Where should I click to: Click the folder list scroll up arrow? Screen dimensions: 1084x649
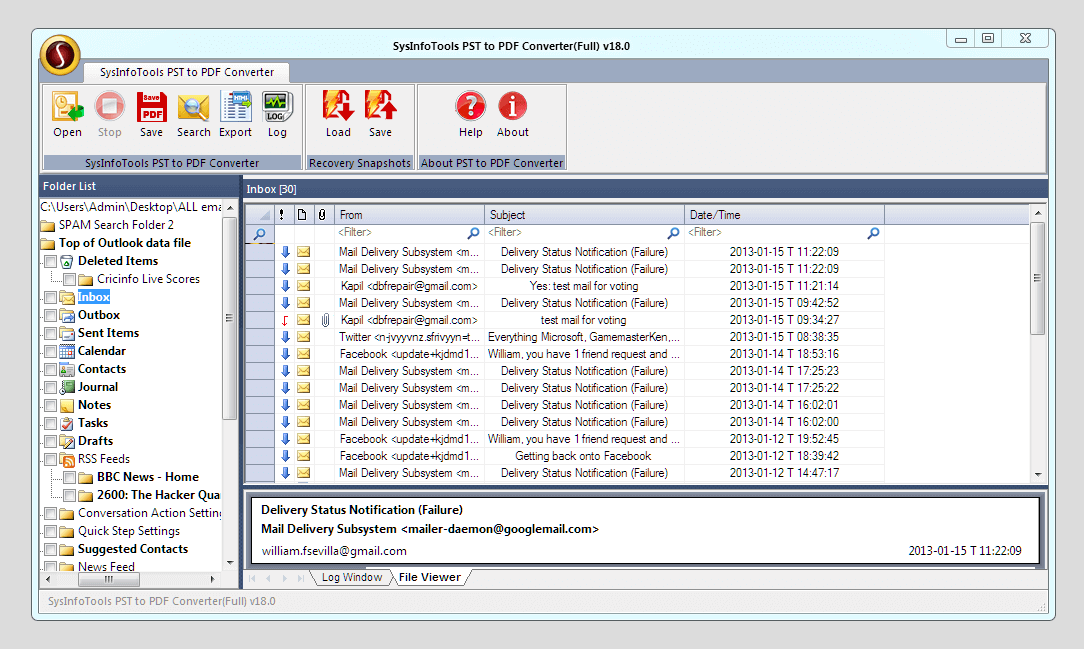tap(230, 207)
